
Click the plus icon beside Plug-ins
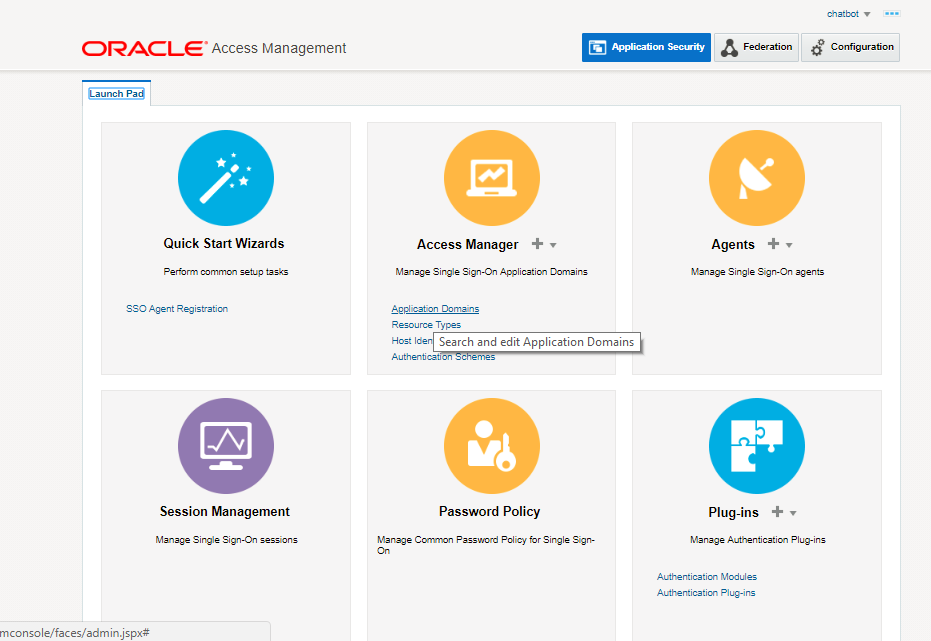pos(777,512)
